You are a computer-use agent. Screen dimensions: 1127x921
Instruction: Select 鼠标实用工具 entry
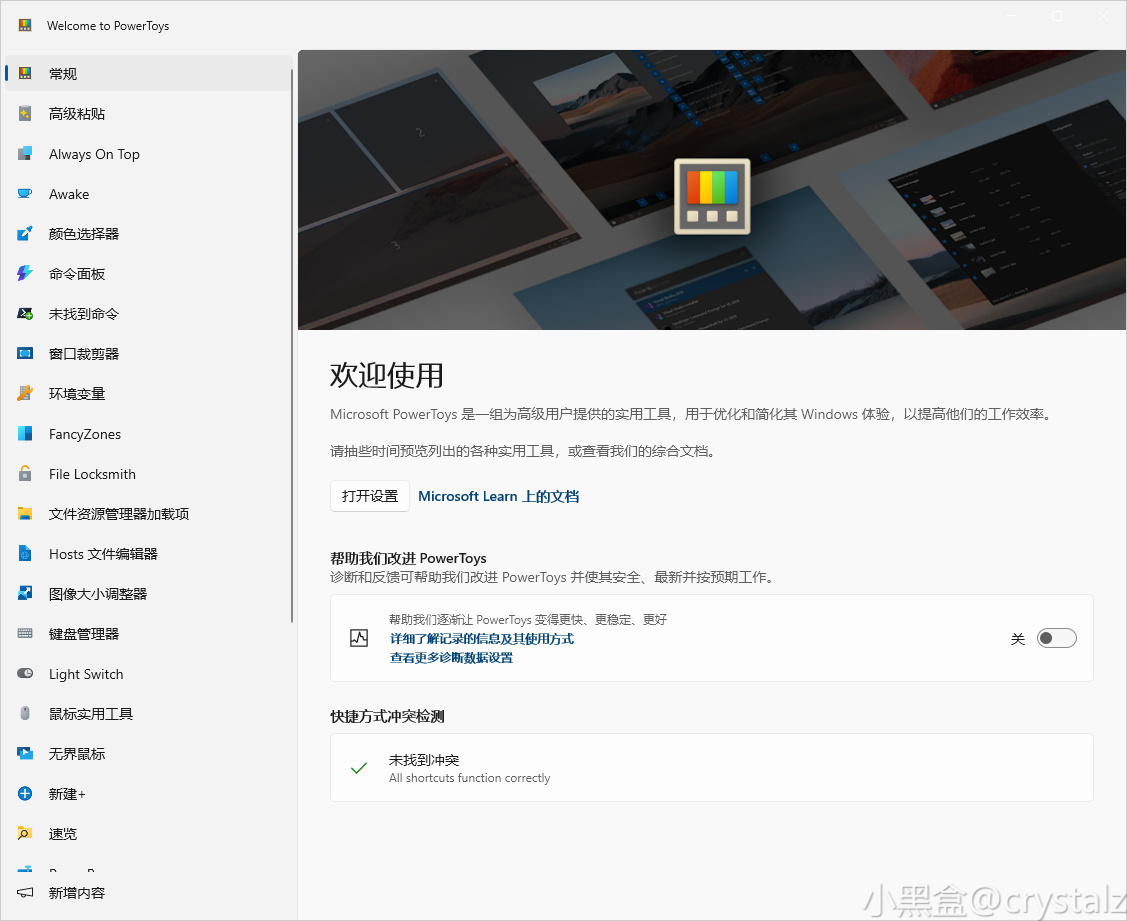click(x=148, y=714)
